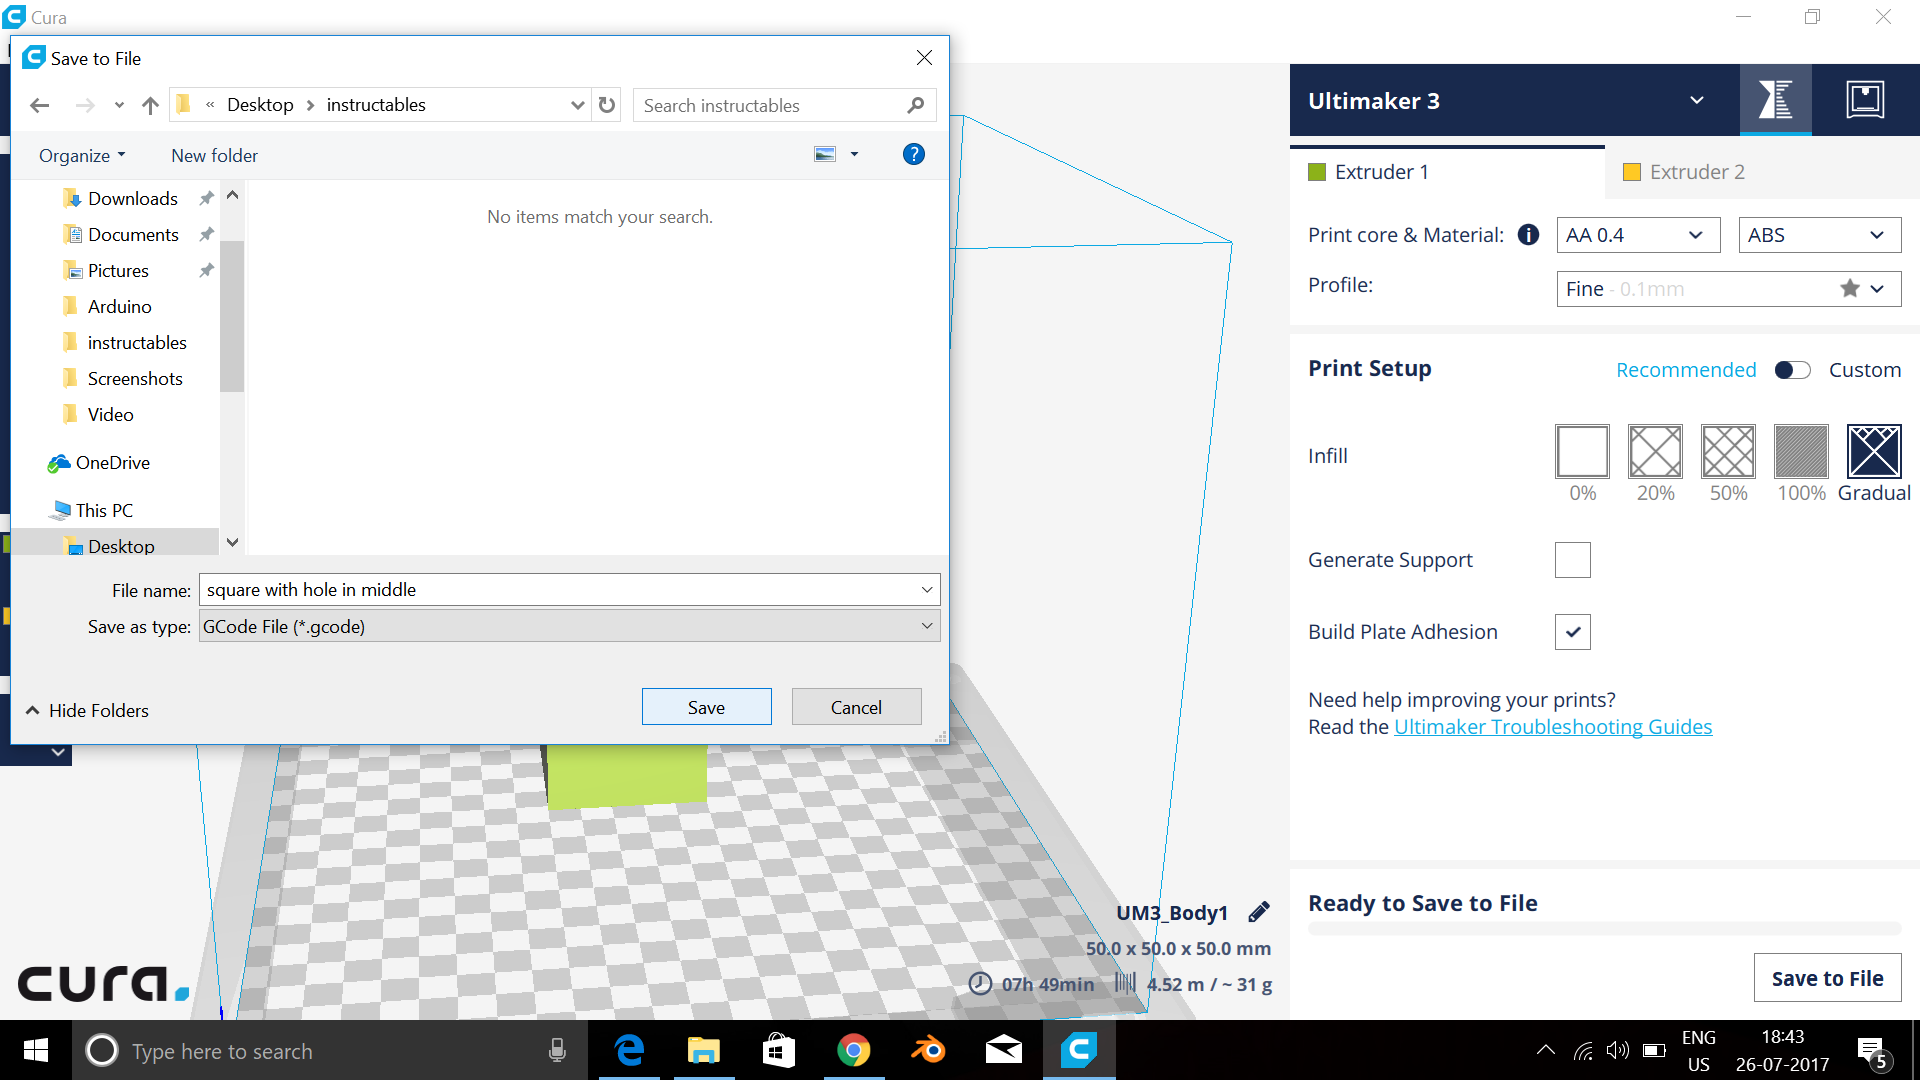Click instructables in the address bar breadcrumb
Image resolution: width=1920 pixels, height=1080 pixels.
point(376,105)
